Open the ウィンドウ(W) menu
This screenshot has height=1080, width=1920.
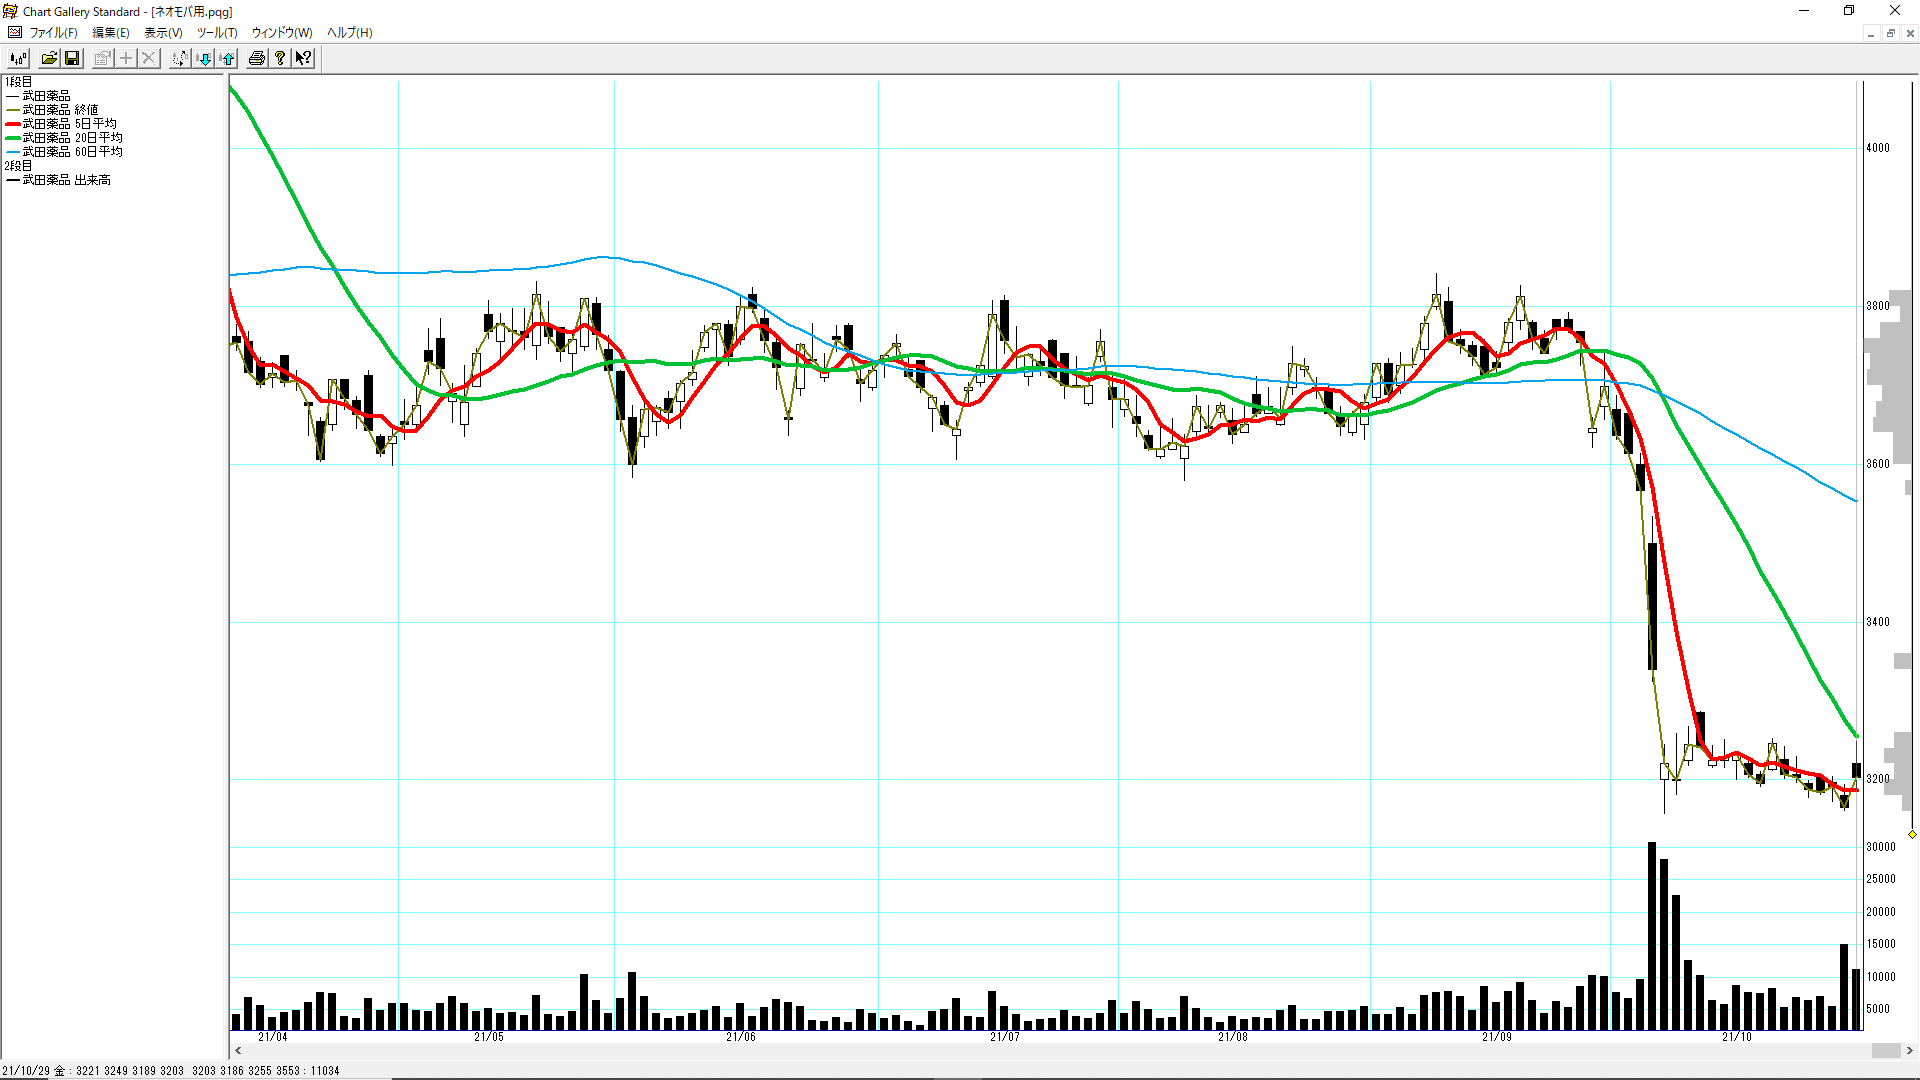click(x=282, y=33)
